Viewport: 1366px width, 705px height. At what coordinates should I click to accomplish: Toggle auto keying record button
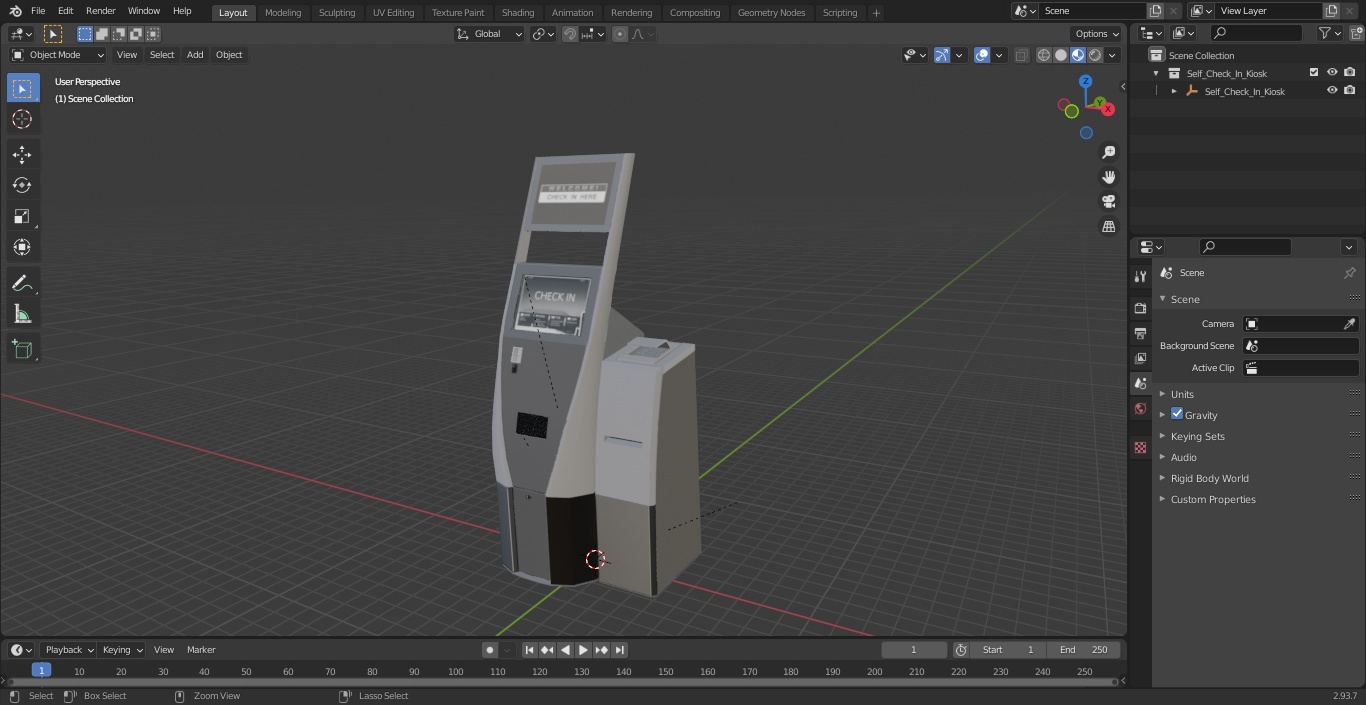pyautogui.click(x=490, y=650)
